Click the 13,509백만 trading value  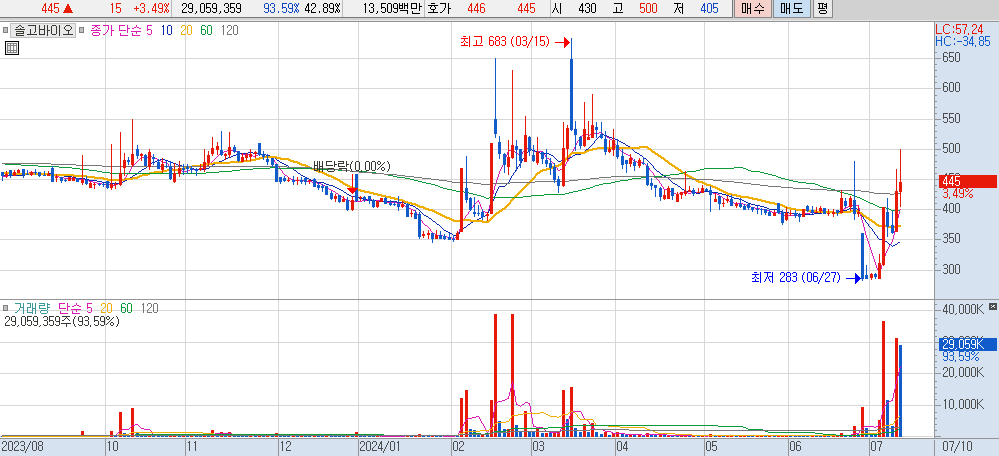[x=391, y=9]
